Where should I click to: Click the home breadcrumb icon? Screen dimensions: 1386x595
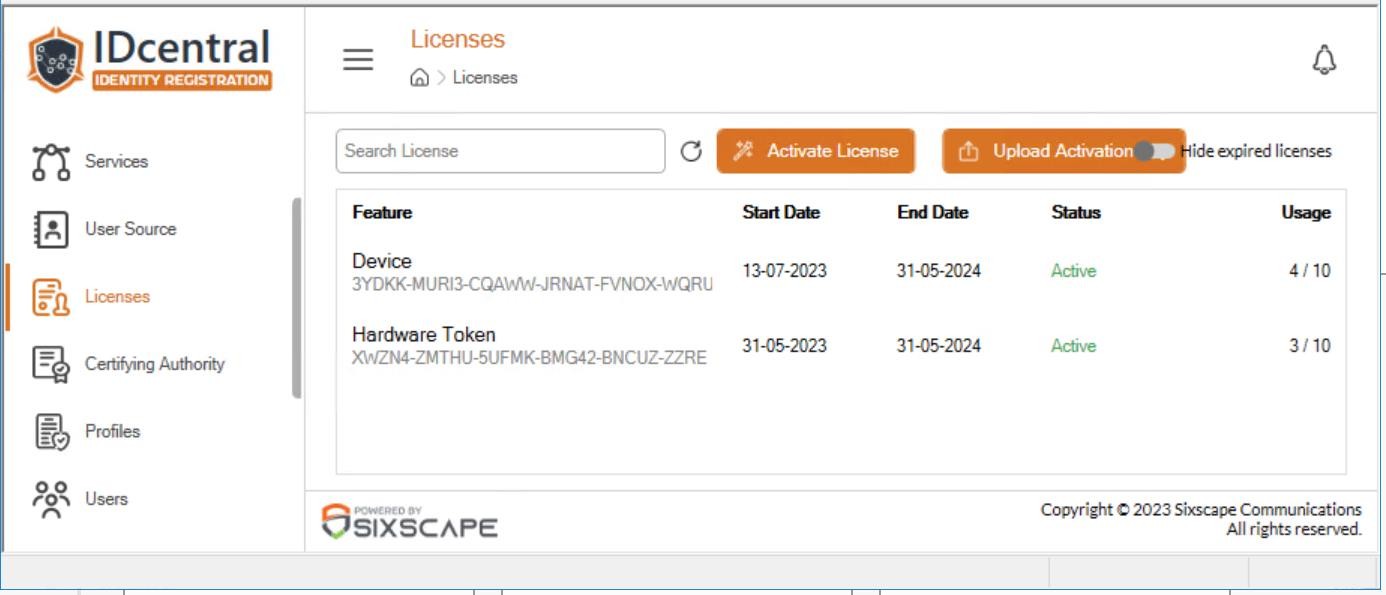pos(420,78)
